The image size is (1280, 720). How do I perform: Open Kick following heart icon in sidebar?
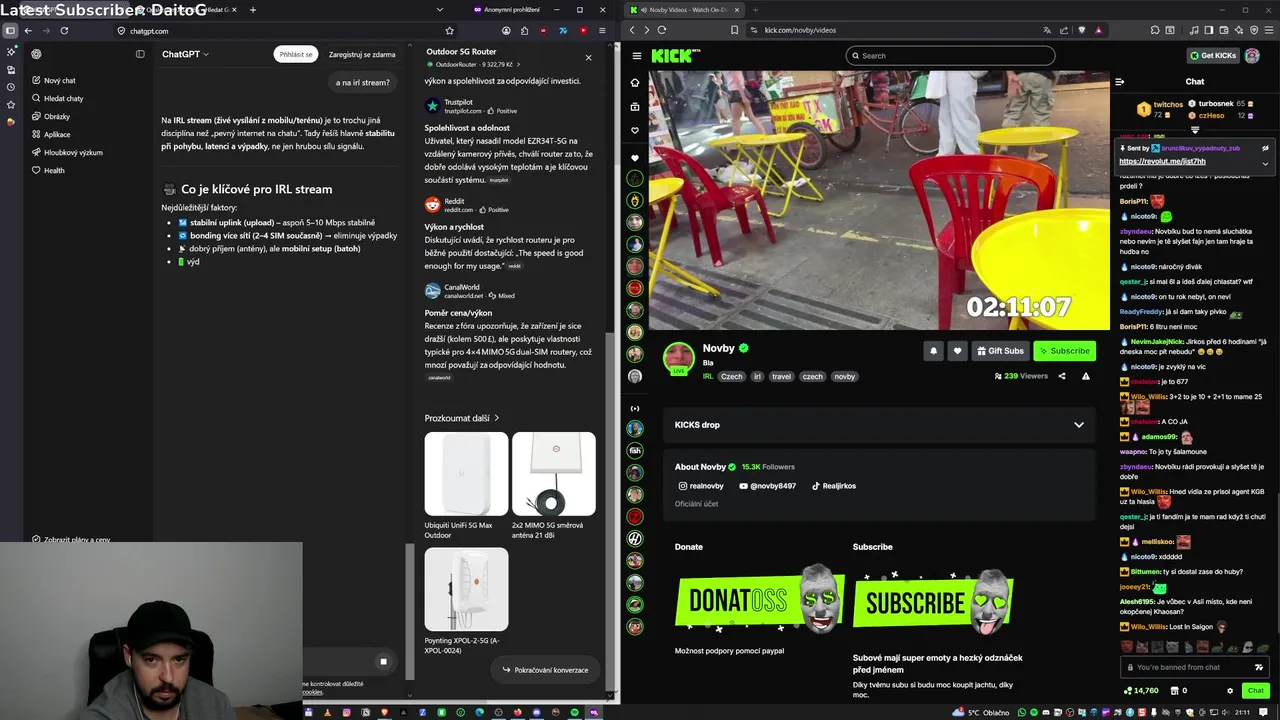pos(635,131)
